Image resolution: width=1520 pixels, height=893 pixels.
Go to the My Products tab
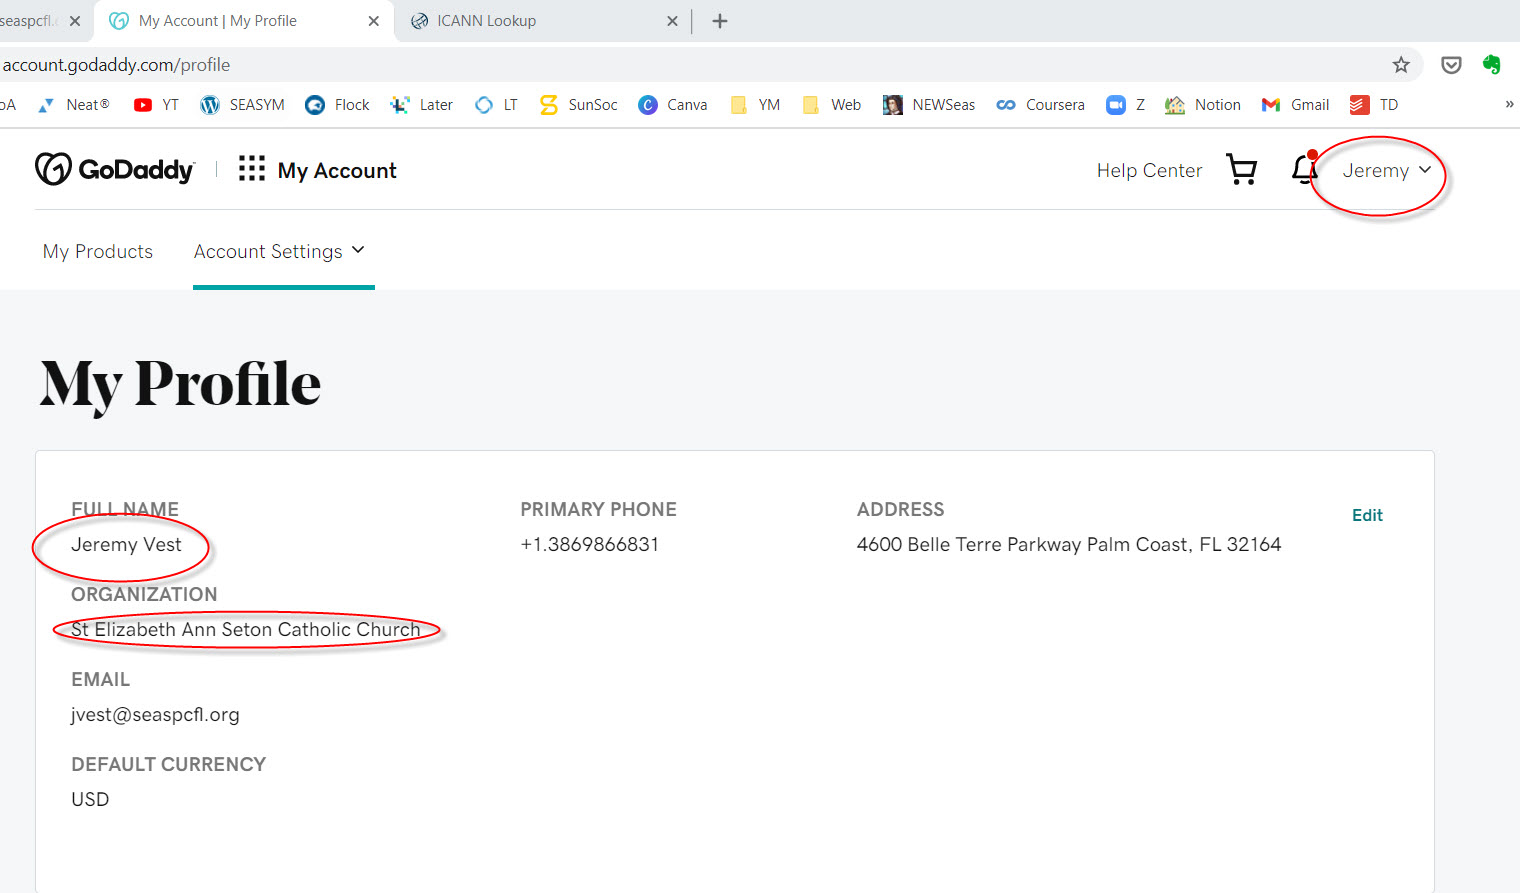pyautogui.click(x=98, y=252)
